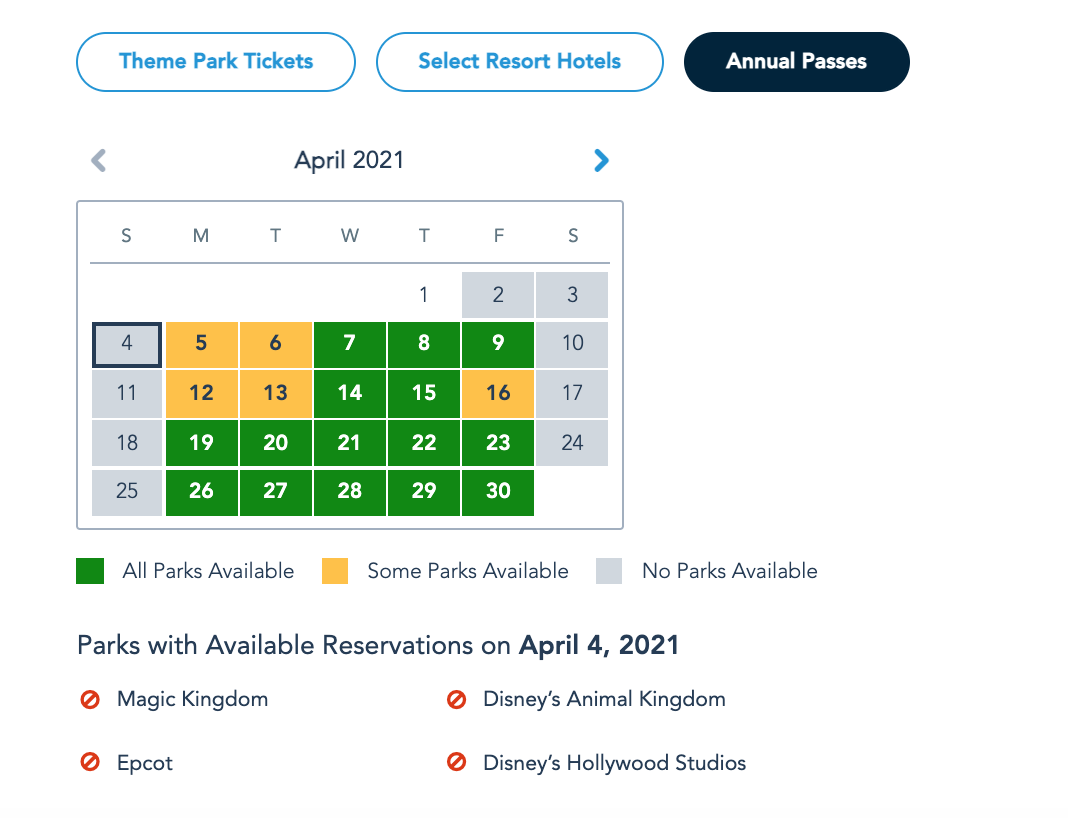Click unavailable icon beside Epcot
The image size is (1068, 818).
click(90, 763)
